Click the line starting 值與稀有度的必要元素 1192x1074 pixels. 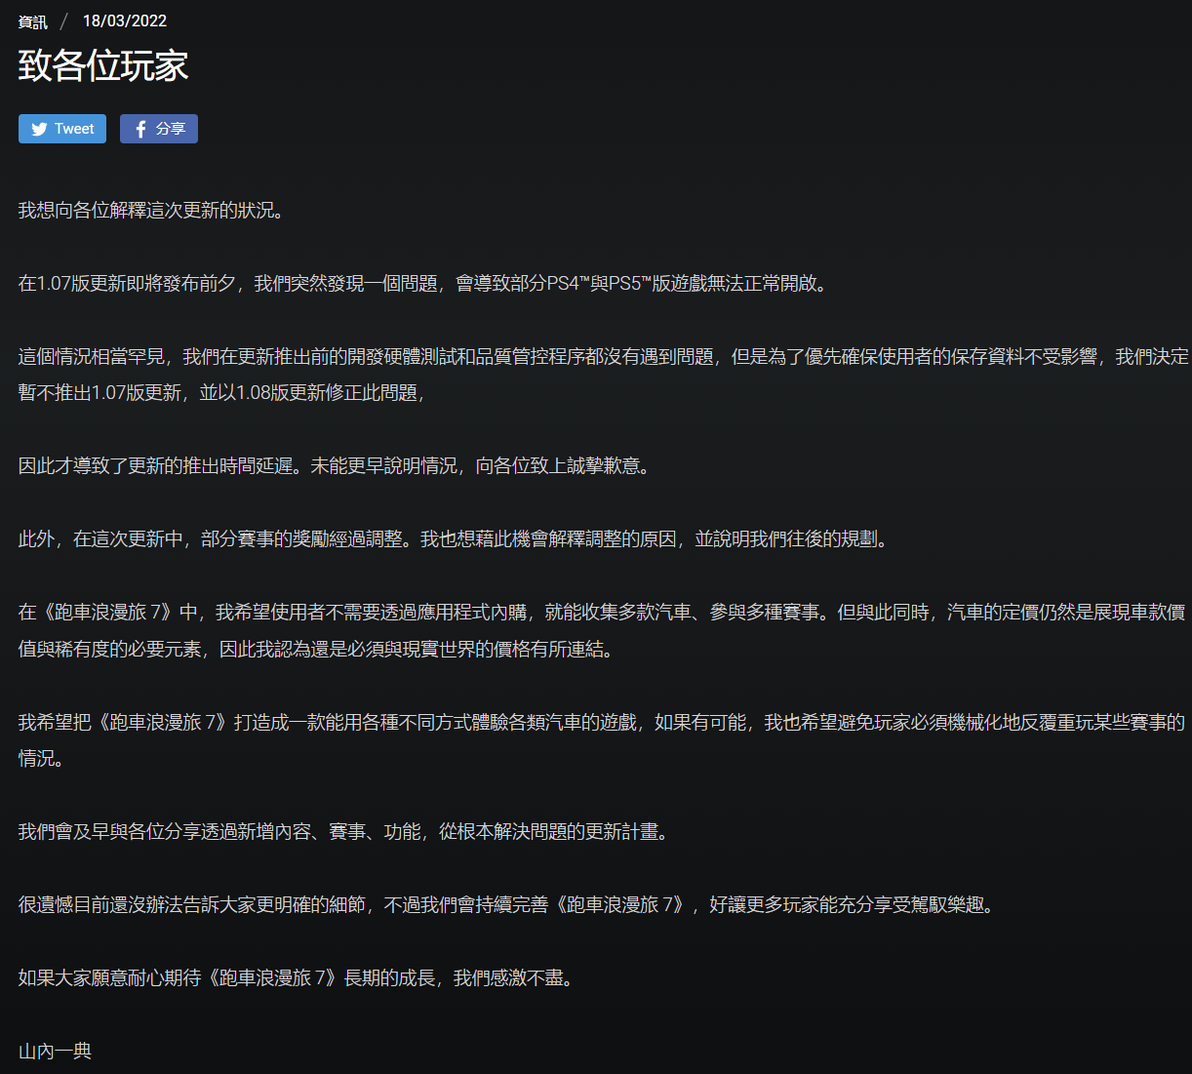click(317, 649)
